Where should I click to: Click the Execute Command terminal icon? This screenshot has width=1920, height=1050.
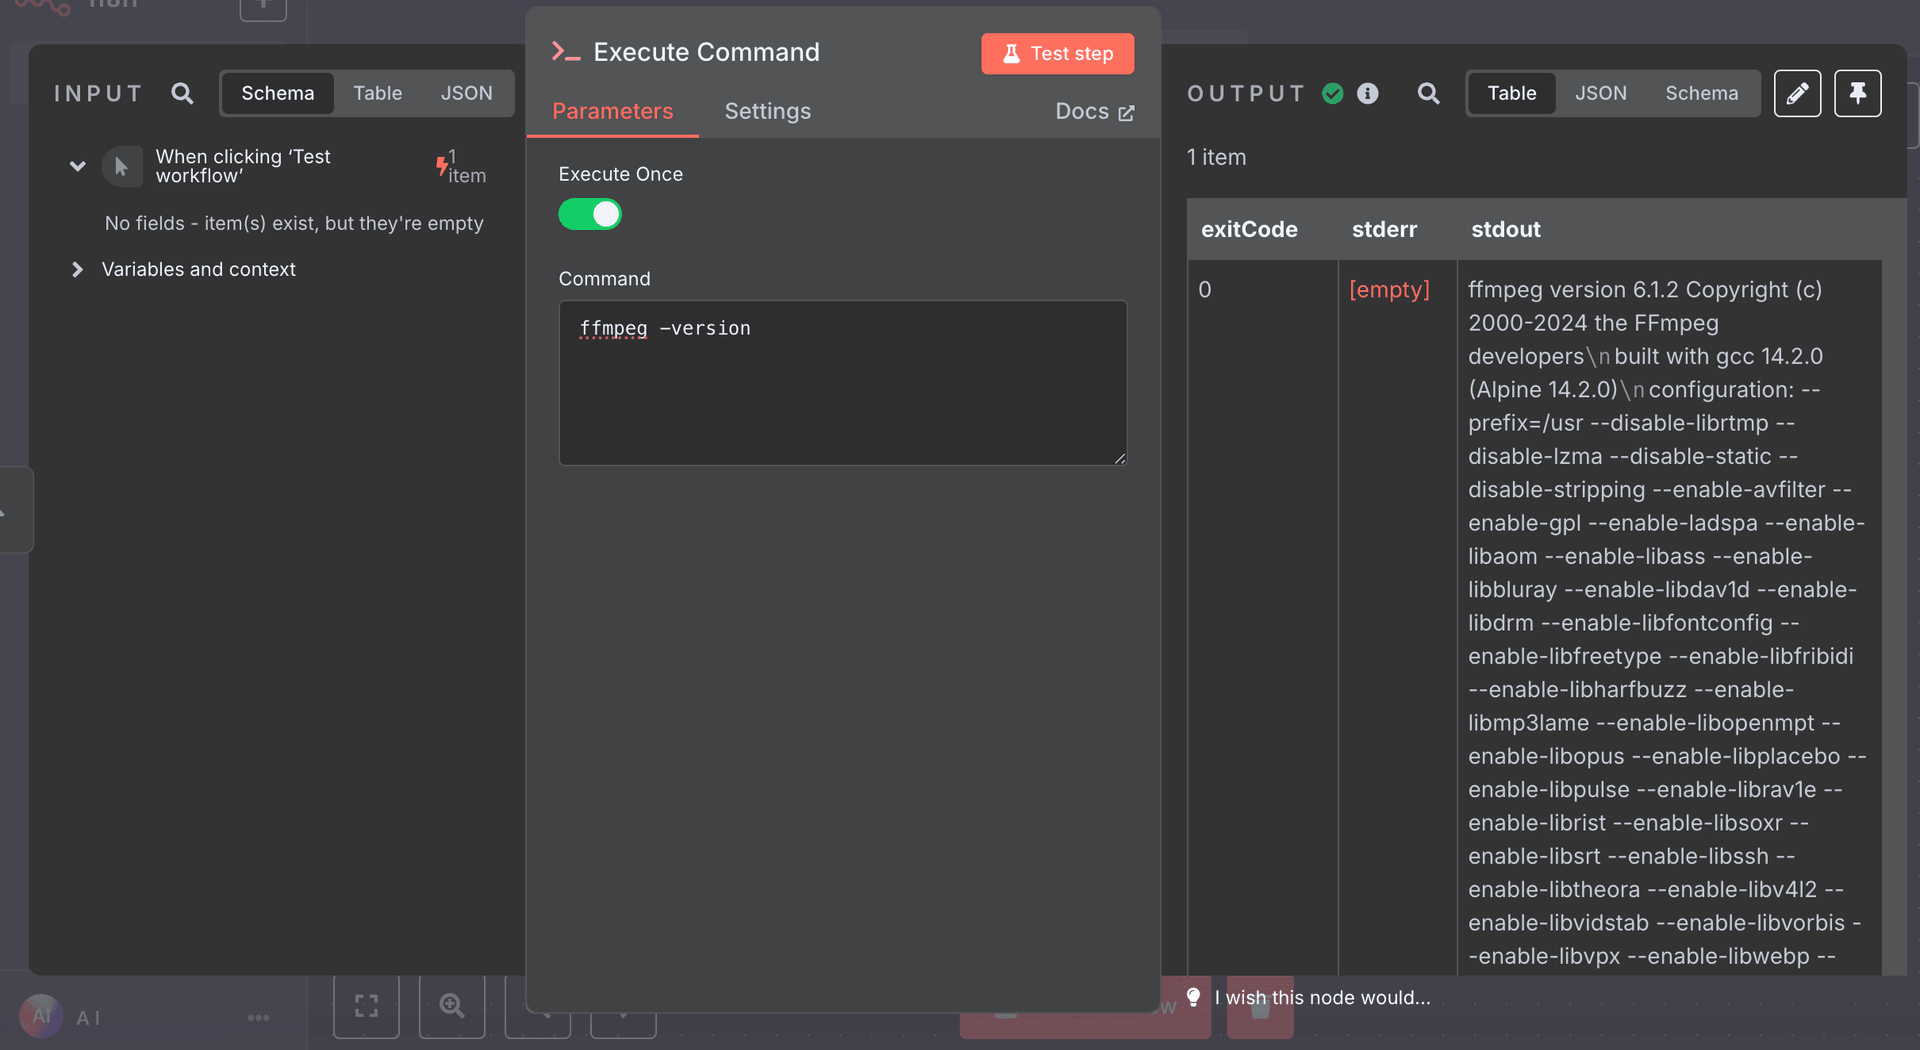566,52
